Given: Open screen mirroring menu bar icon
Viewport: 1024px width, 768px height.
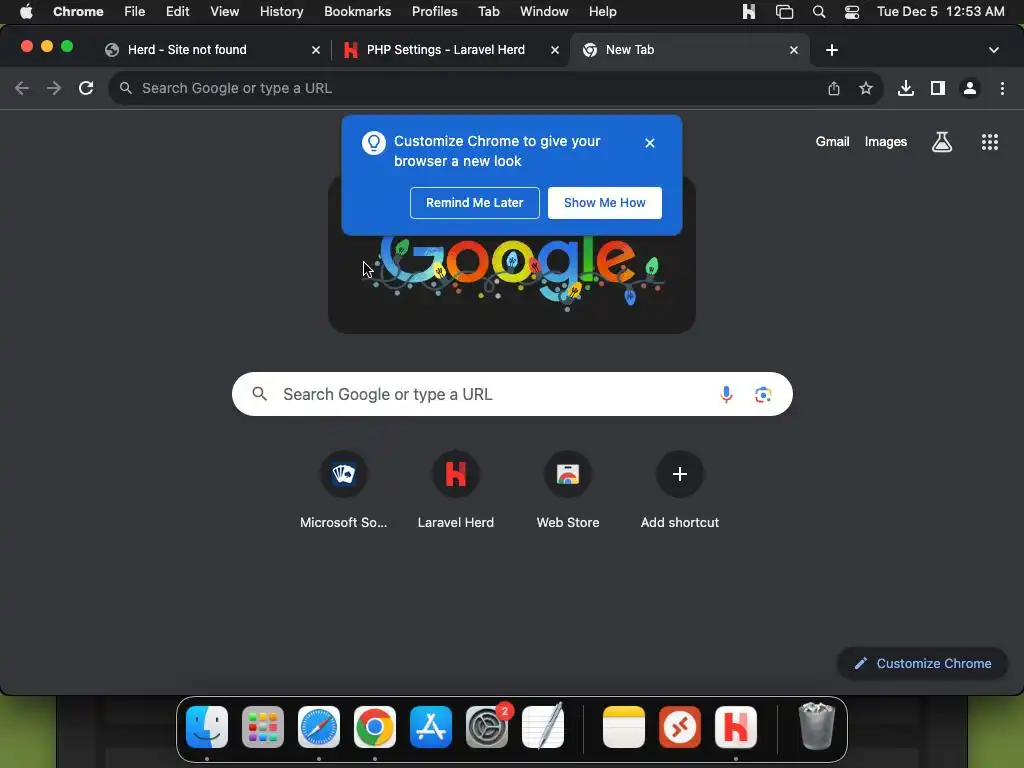Looking at the screenshot, I should 784,12.
